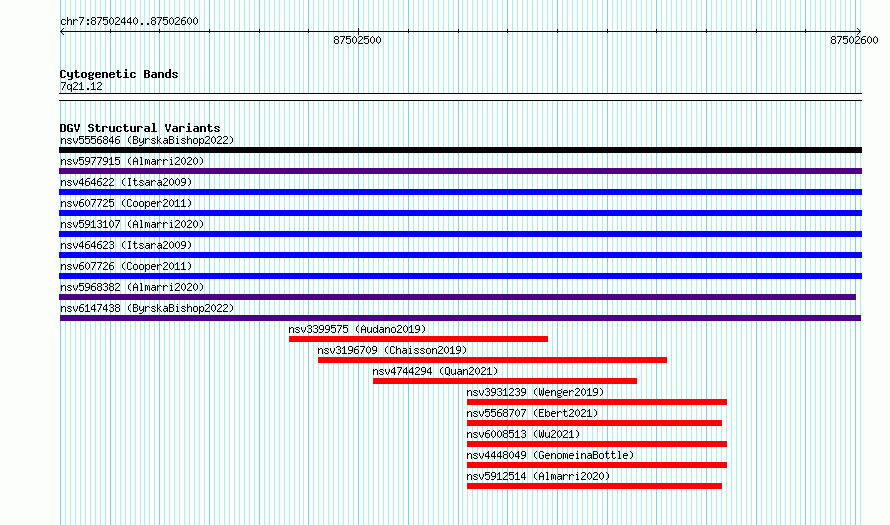Viewport: 890px width, 525px height.
Task: Select the red nsv6008513 variant bar
Action: (597, 444)
